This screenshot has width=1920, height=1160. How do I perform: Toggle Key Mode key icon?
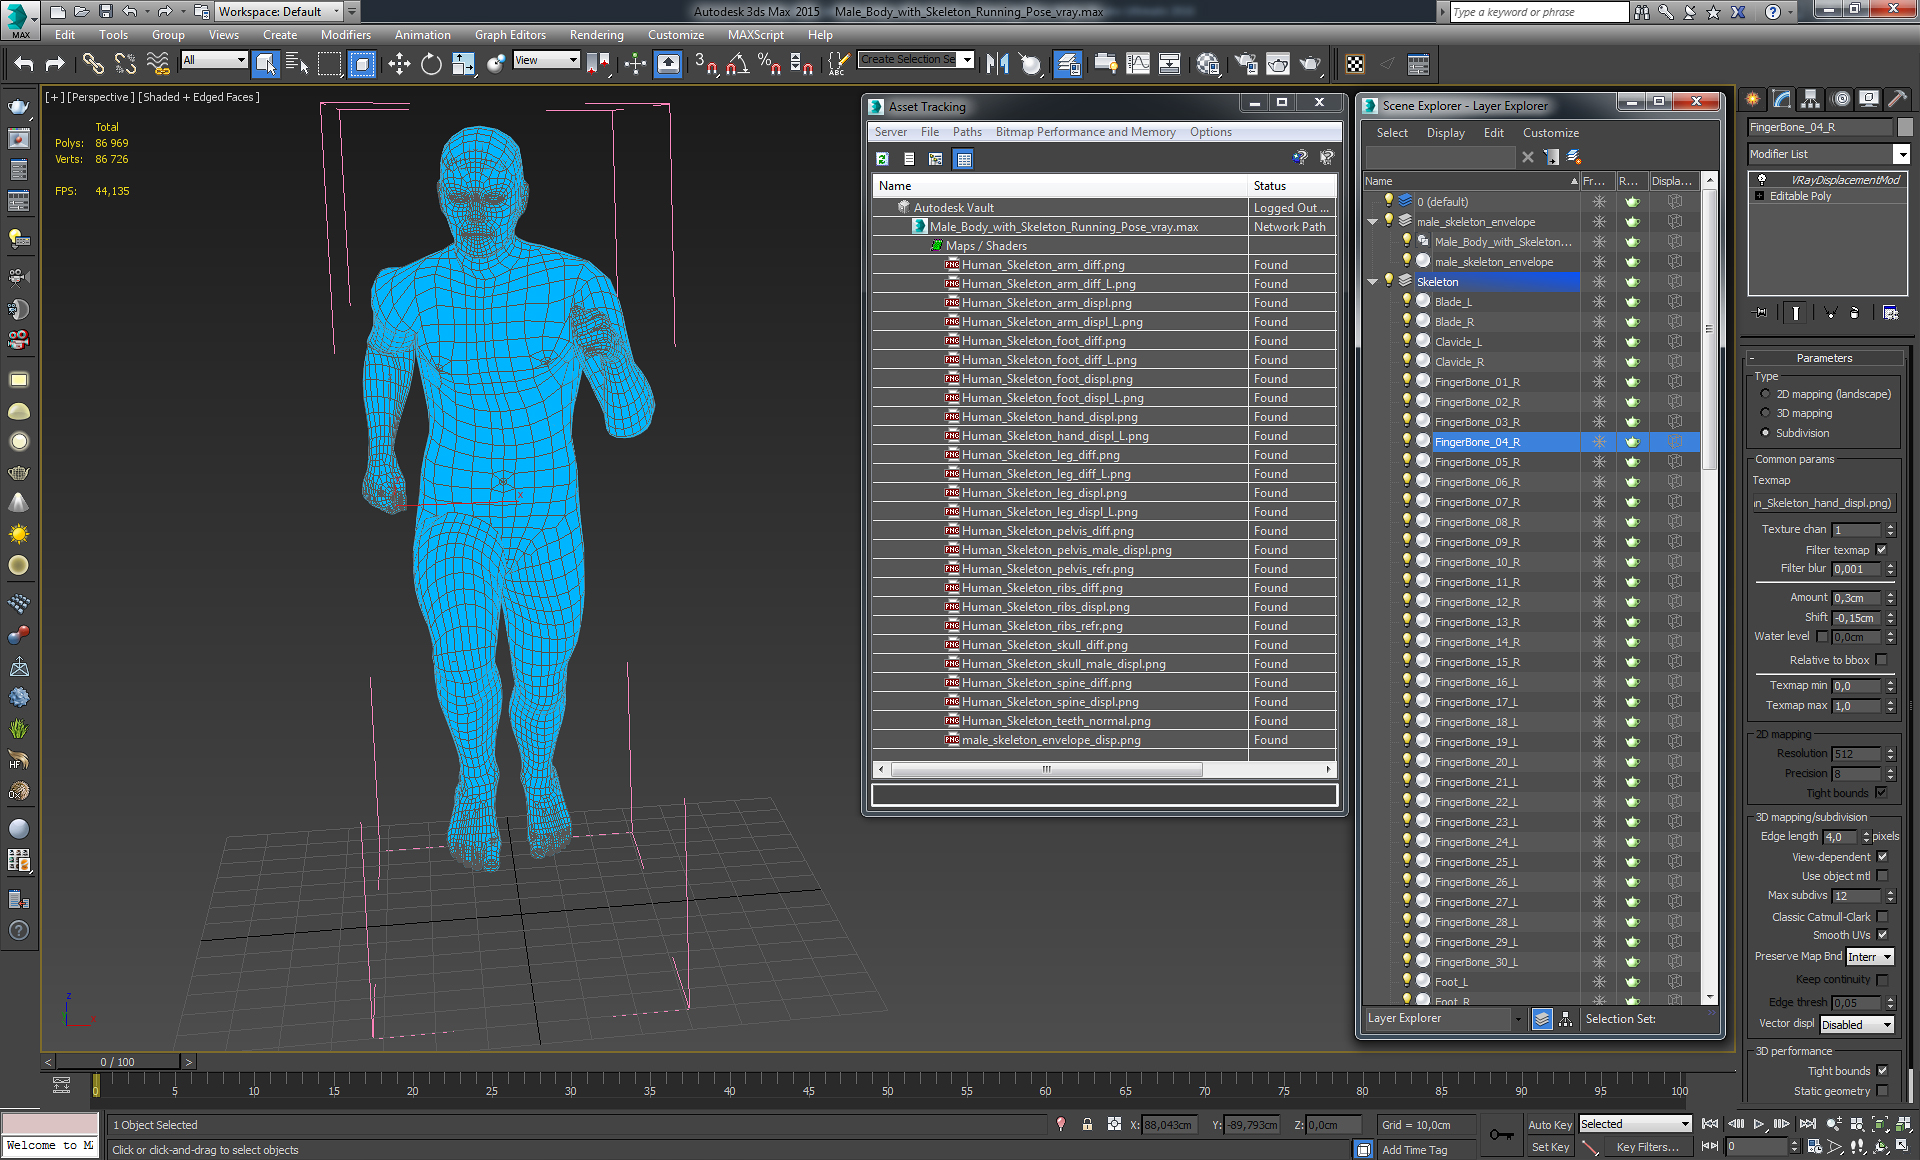click(1501, 1135)
